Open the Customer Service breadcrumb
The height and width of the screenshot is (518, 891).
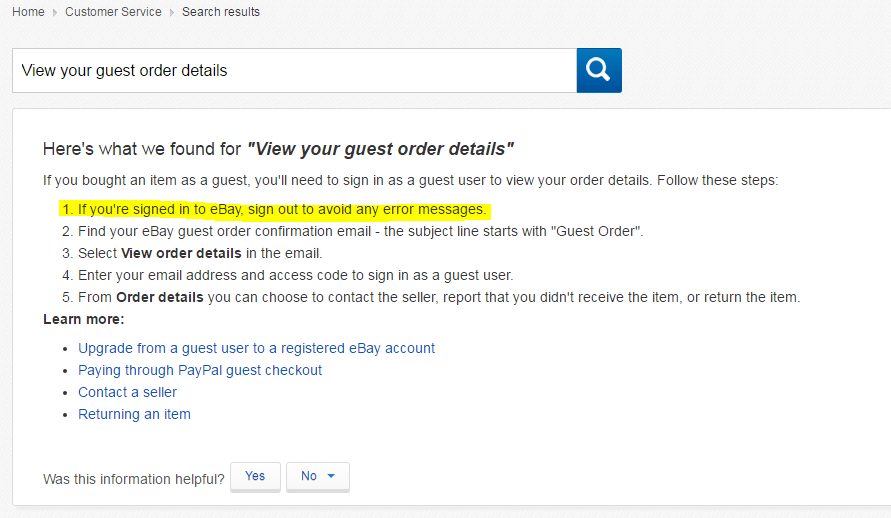113,12
